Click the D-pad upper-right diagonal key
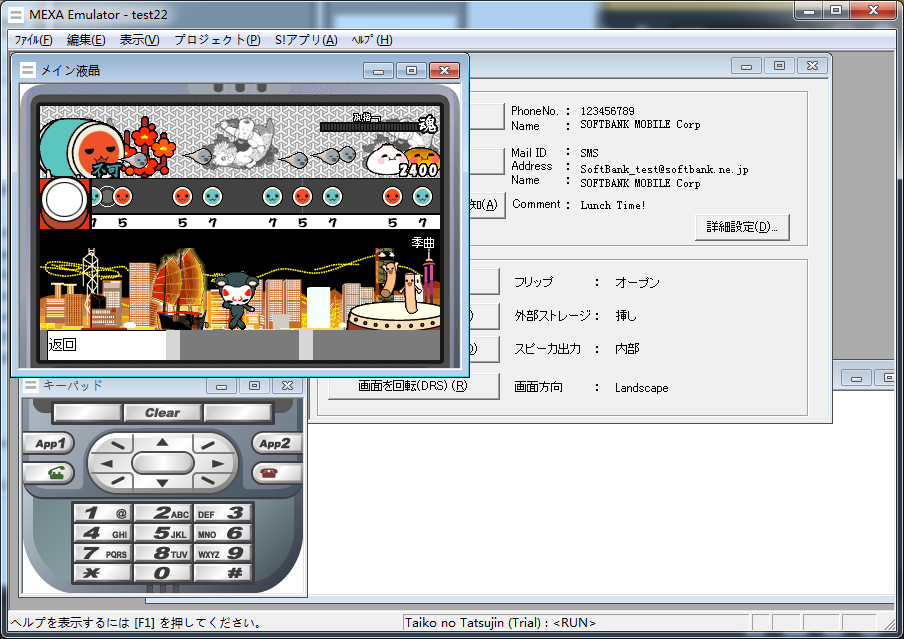 [208, 445]
